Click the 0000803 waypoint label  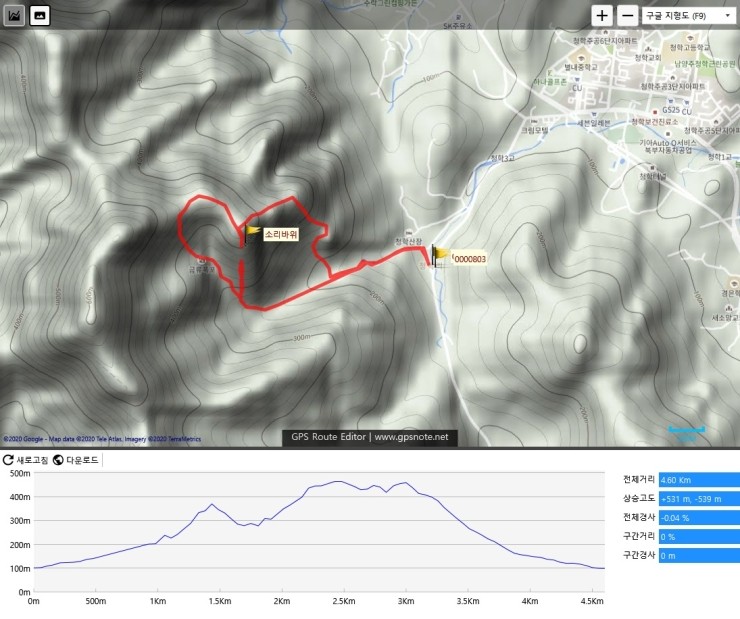click(469, 259)
